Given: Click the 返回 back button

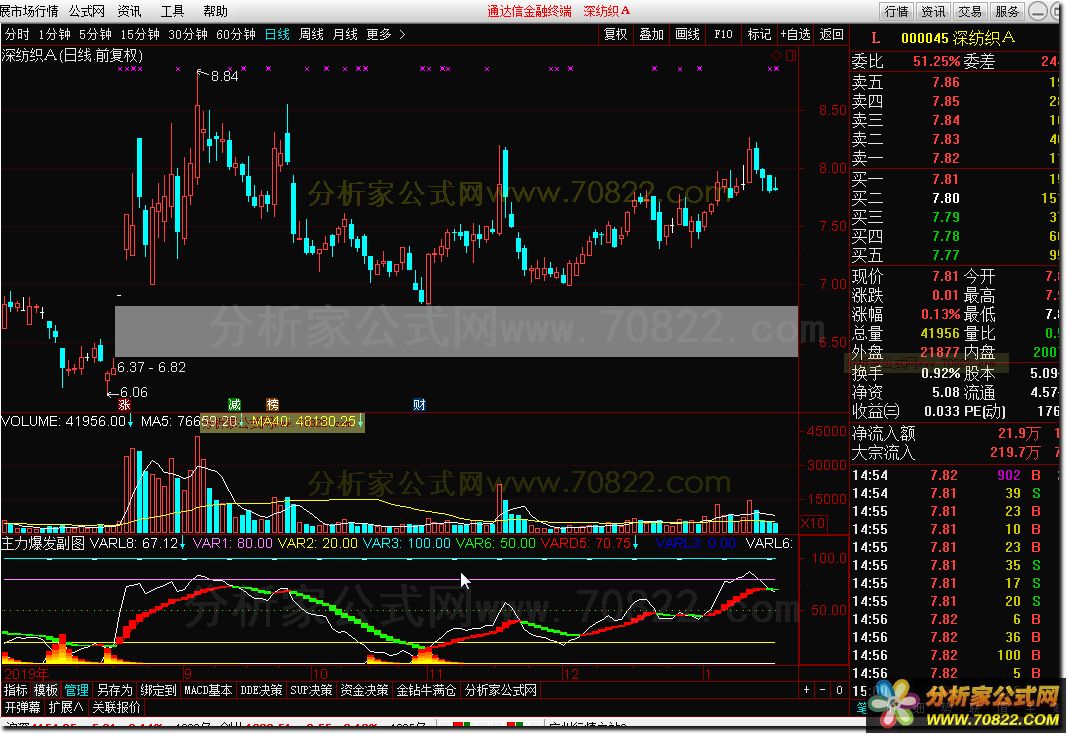Looking at the screenshot, I should pyautogui.click(x=832, y=34).
